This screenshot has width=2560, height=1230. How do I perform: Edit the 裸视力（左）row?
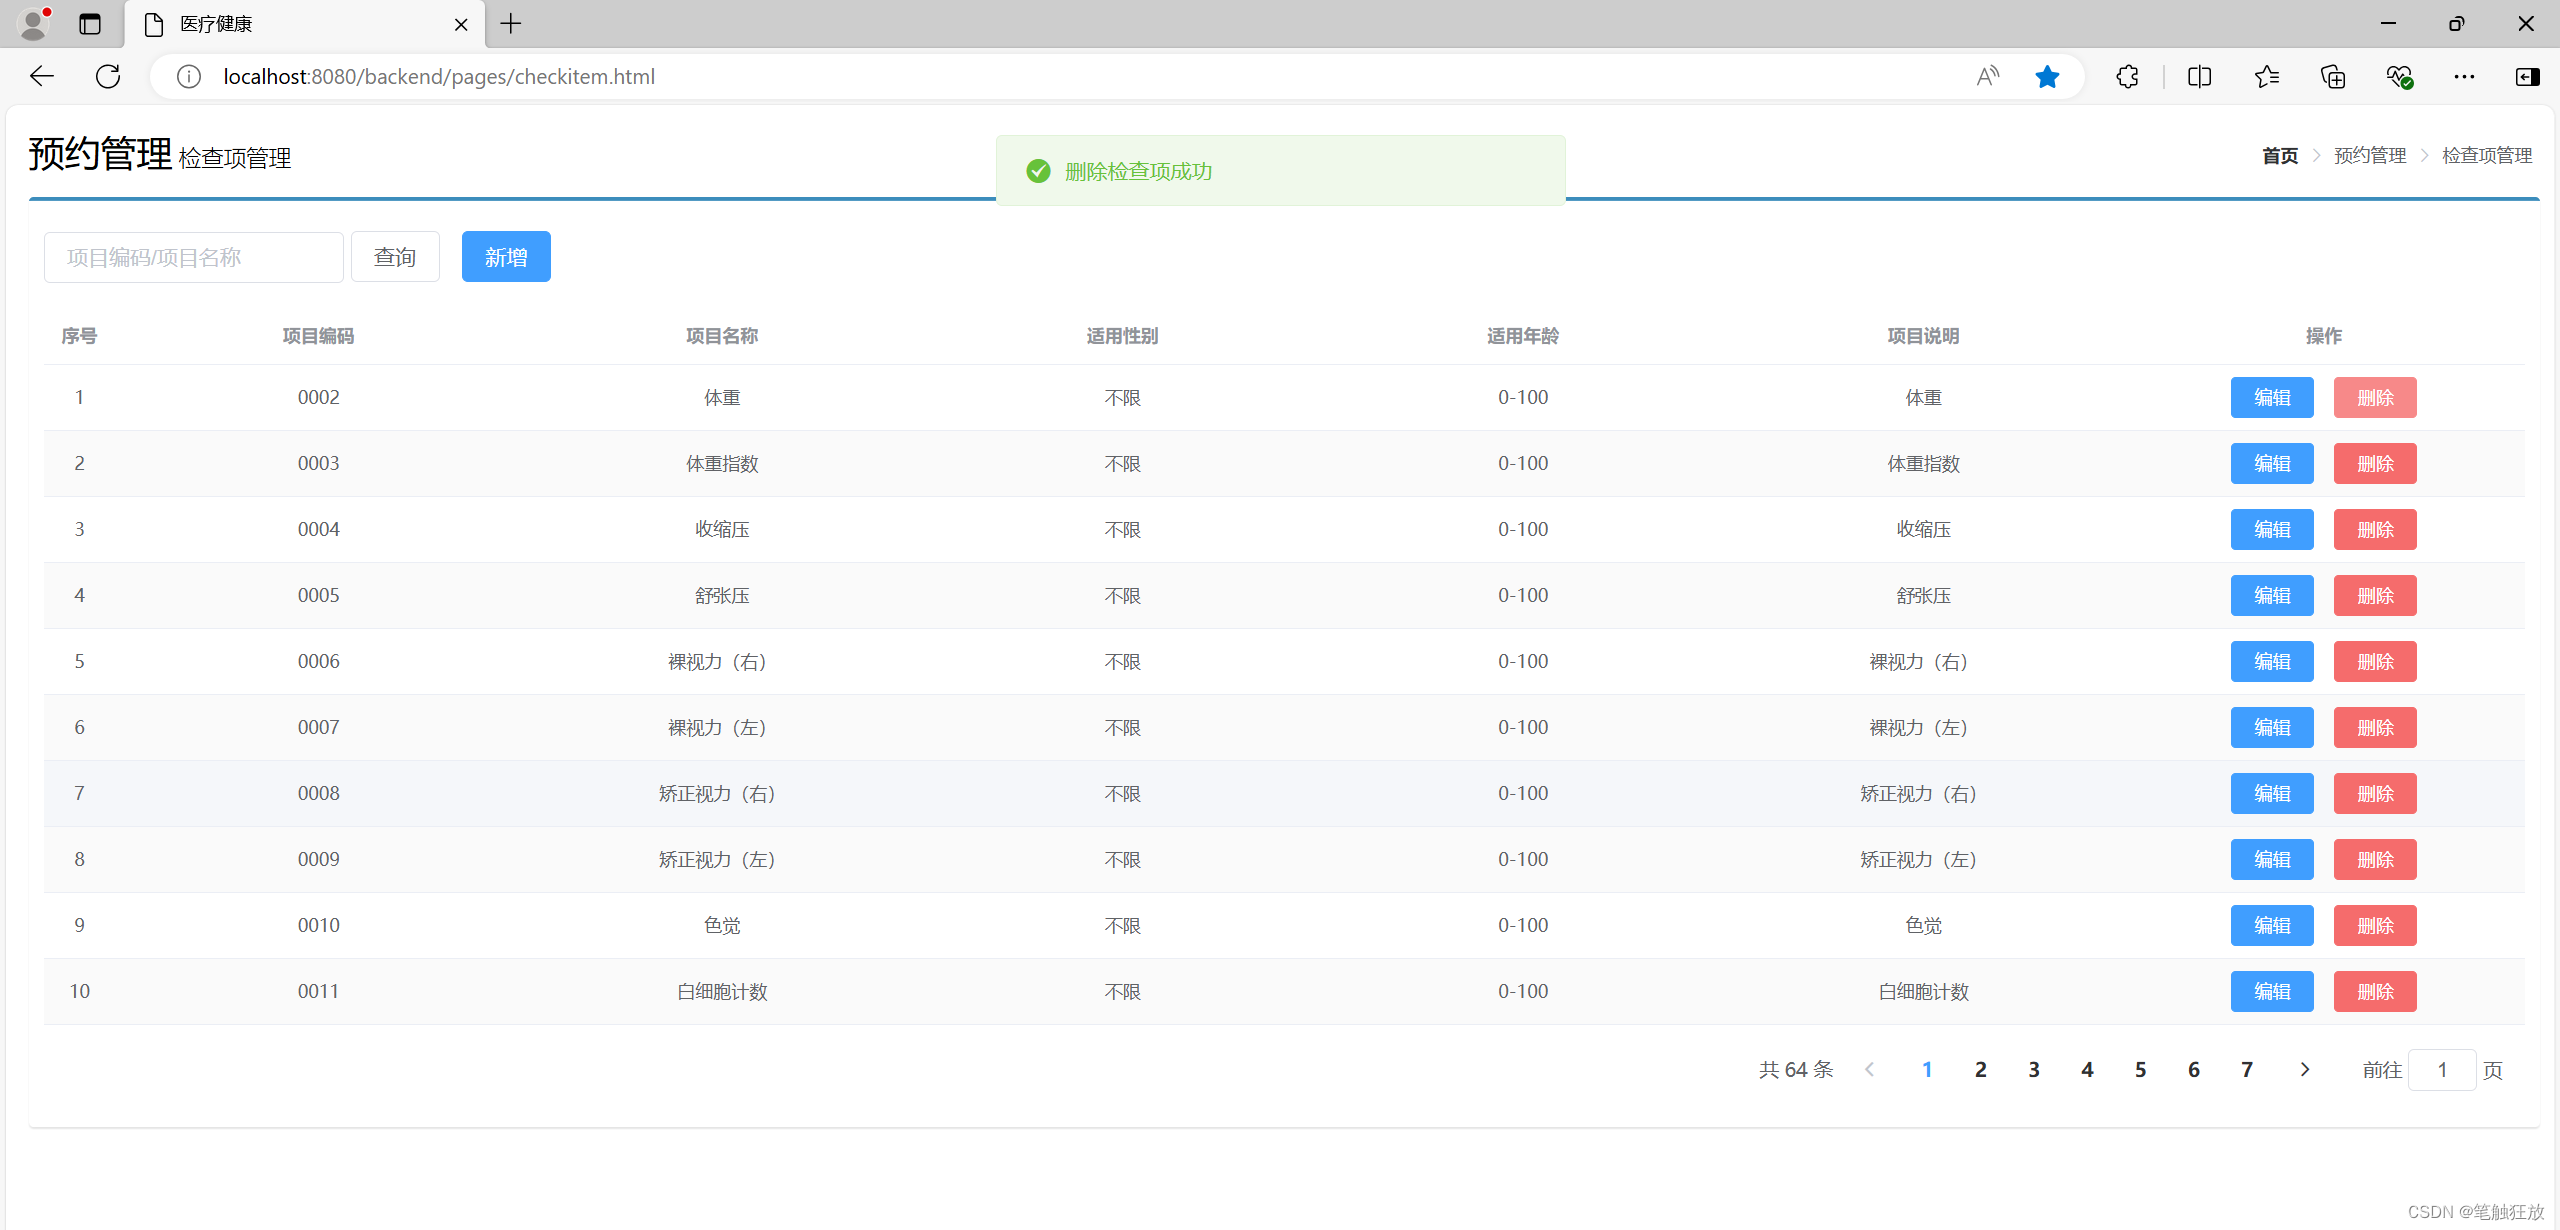click(2272, 727)
